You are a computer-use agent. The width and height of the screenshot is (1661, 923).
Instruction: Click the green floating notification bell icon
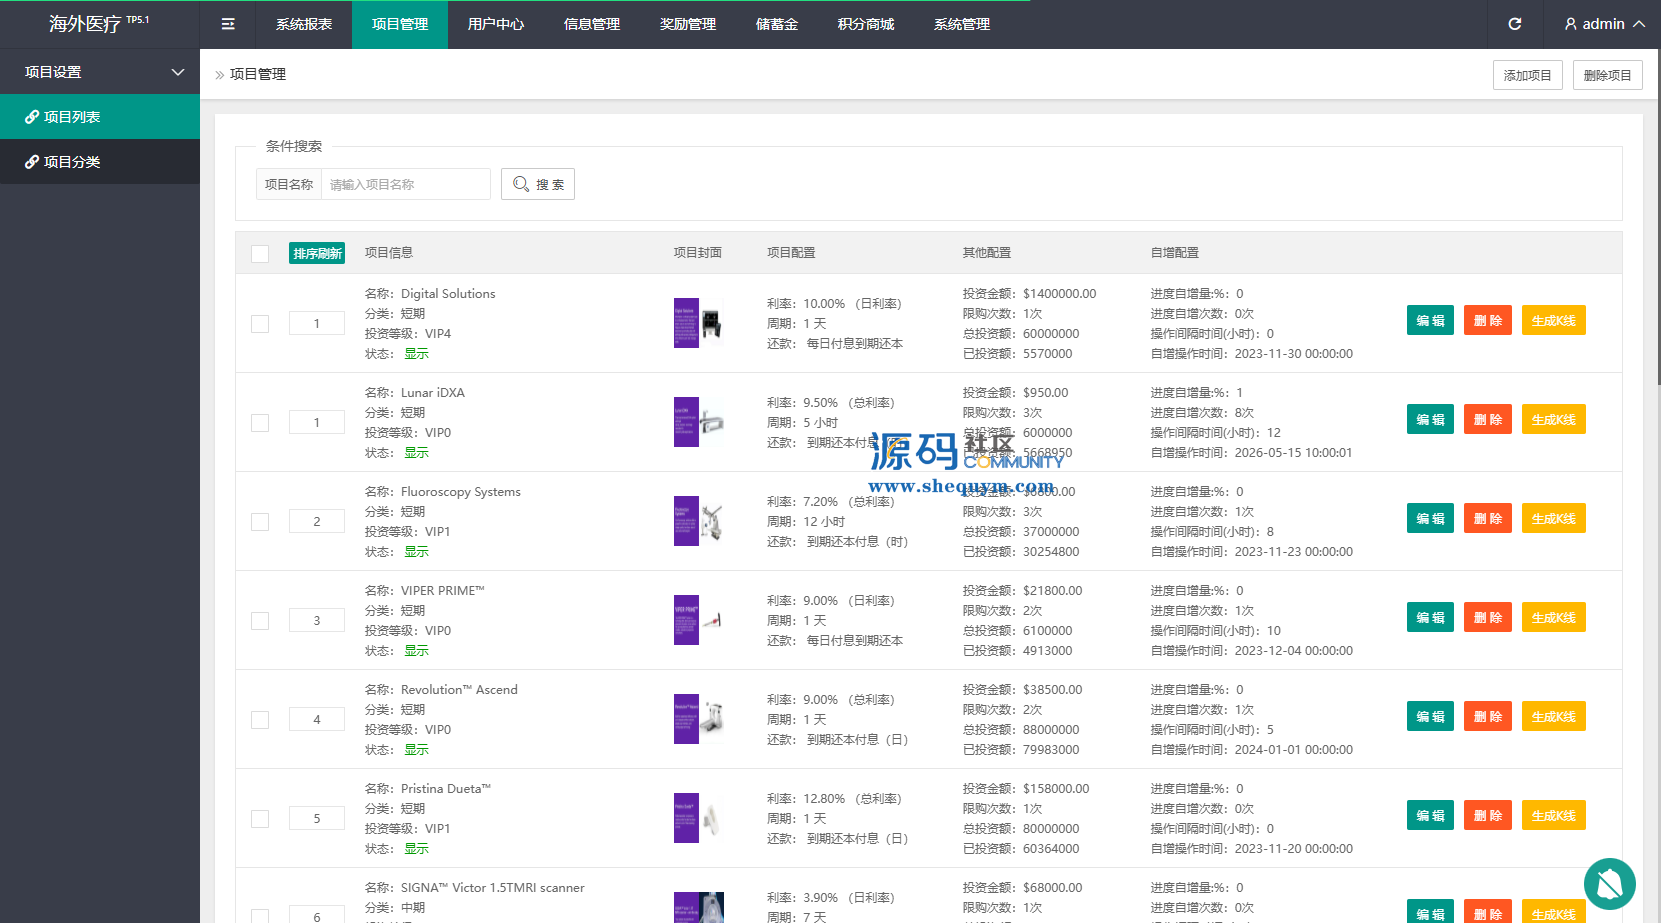click(x=1610, y=884)
